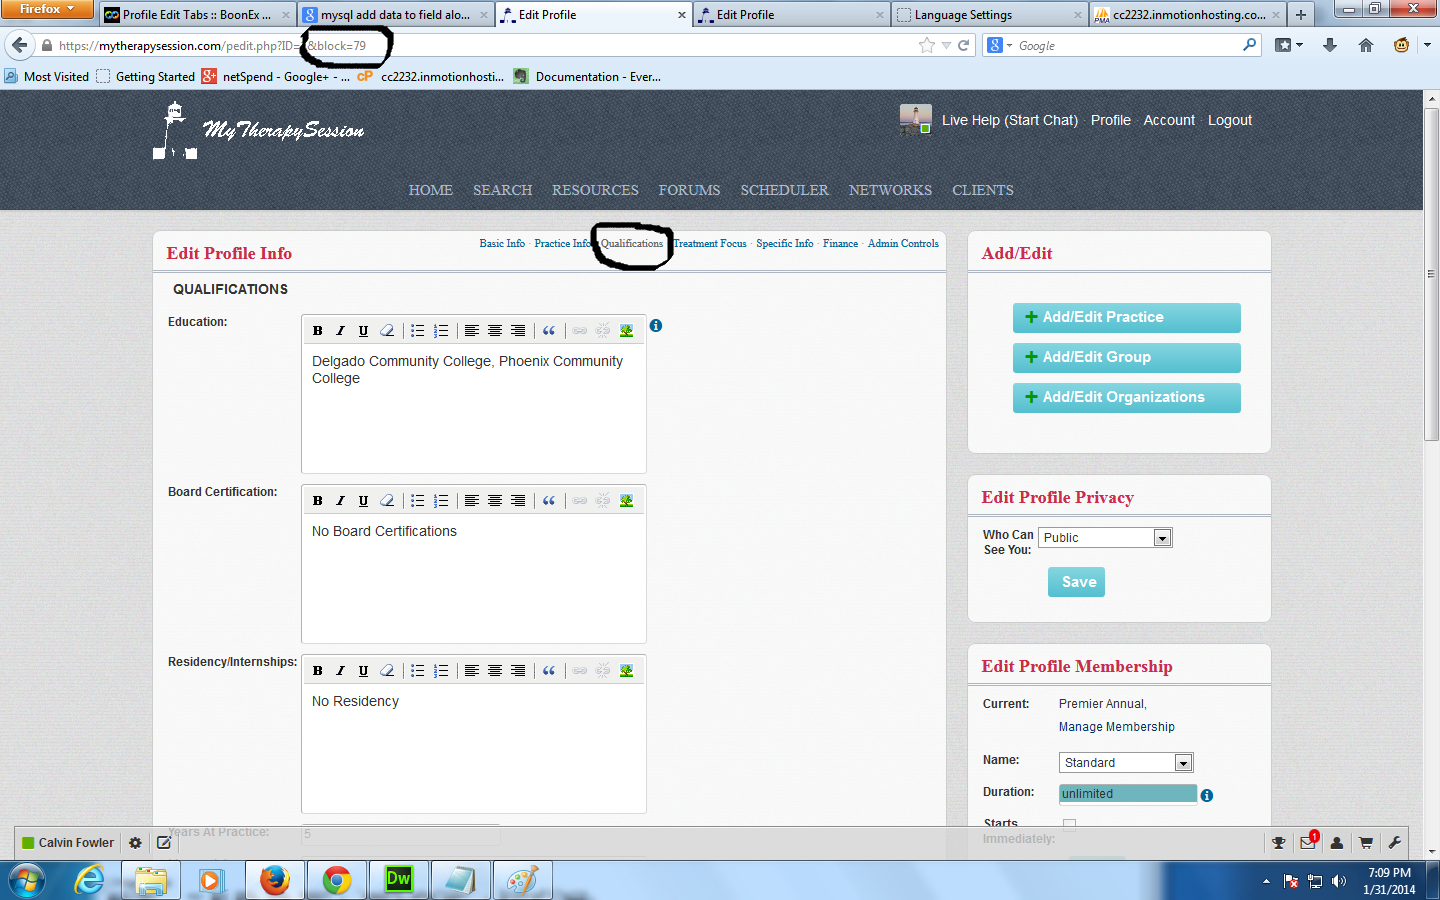Click info icon beside Education editor
Image resolution: width=1440 pixels, height=900 pixels.
(x=656, y=326)
